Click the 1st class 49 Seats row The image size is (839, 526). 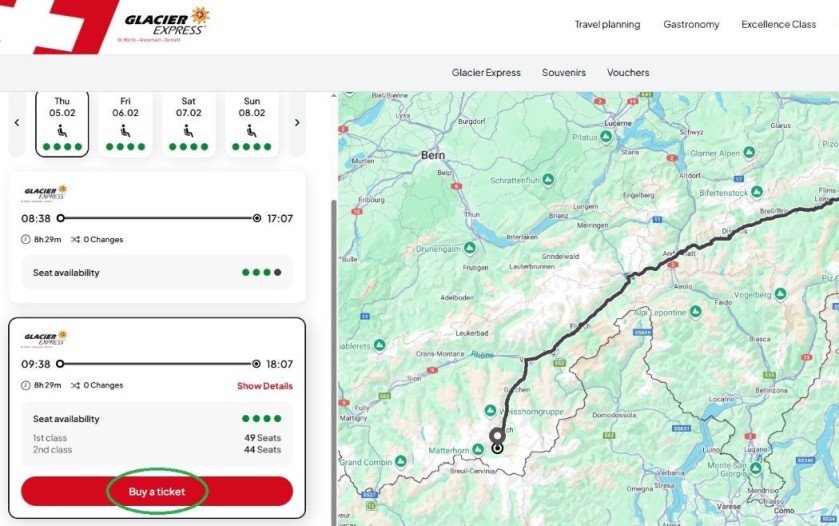tap(157, 438)
